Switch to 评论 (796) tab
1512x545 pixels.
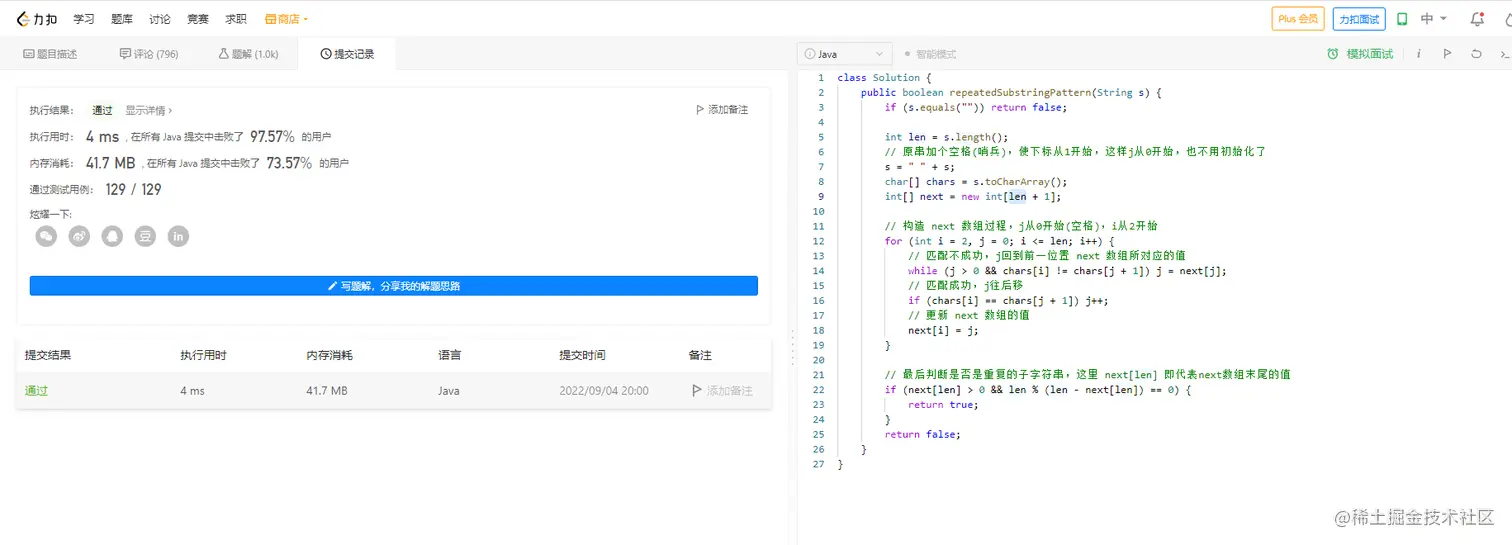tap(148, 54)
